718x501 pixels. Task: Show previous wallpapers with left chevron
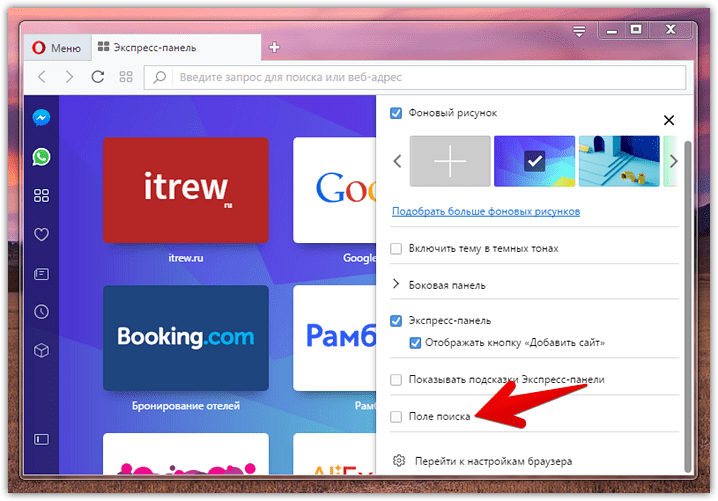397,161
